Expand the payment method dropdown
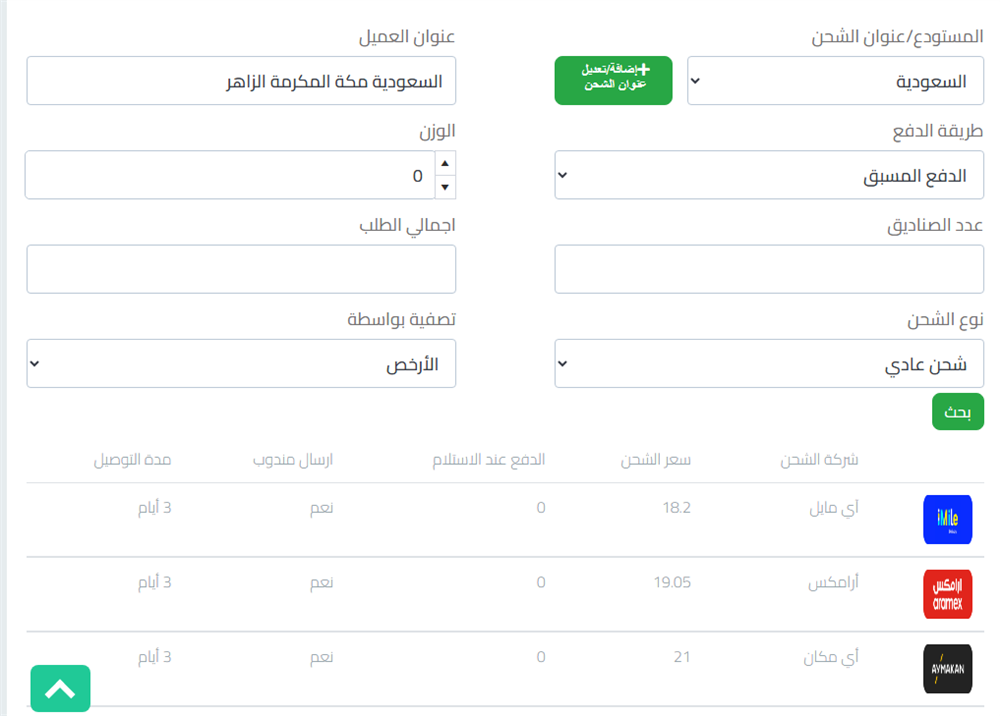Image resolution: width=1000 pixels, height=716 pixels. coord(769,176)
